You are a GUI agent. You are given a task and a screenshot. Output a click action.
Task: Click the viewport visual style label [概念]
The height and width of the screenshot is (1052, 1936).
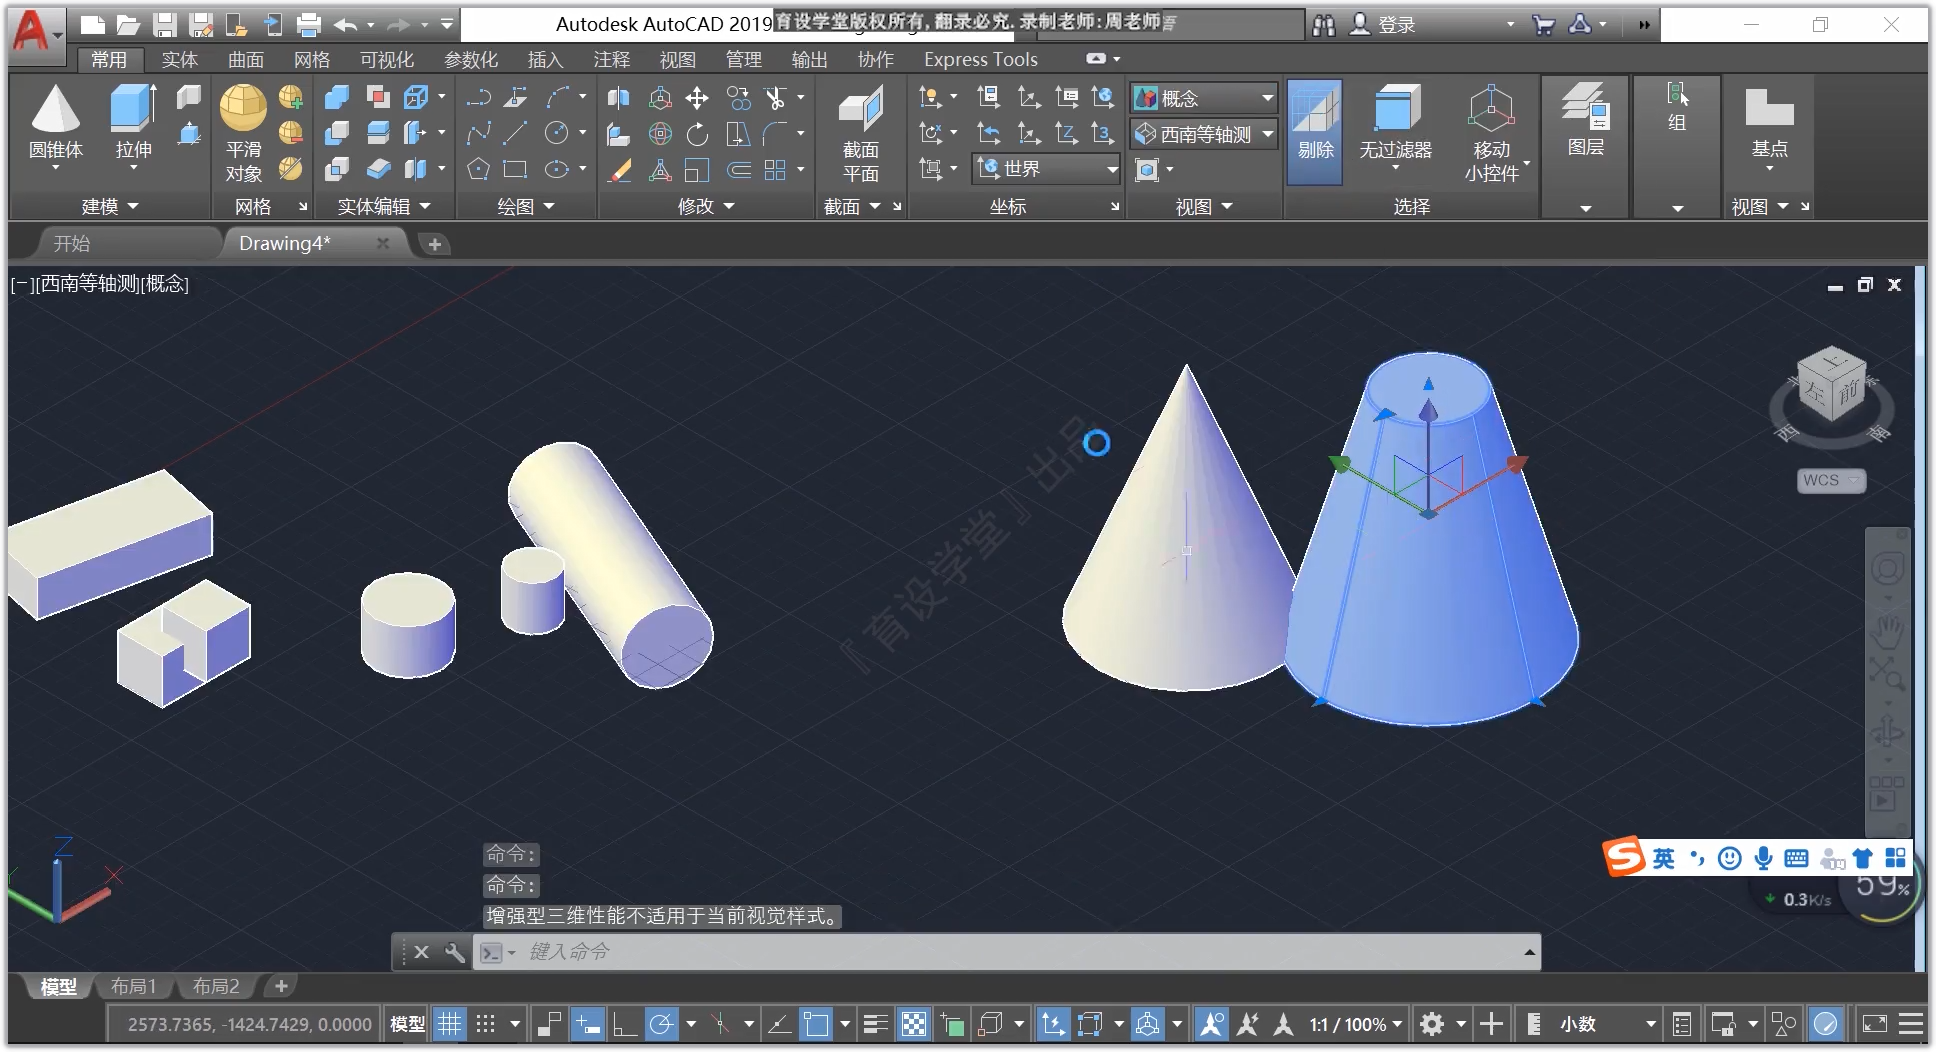(x=165, y=284)
